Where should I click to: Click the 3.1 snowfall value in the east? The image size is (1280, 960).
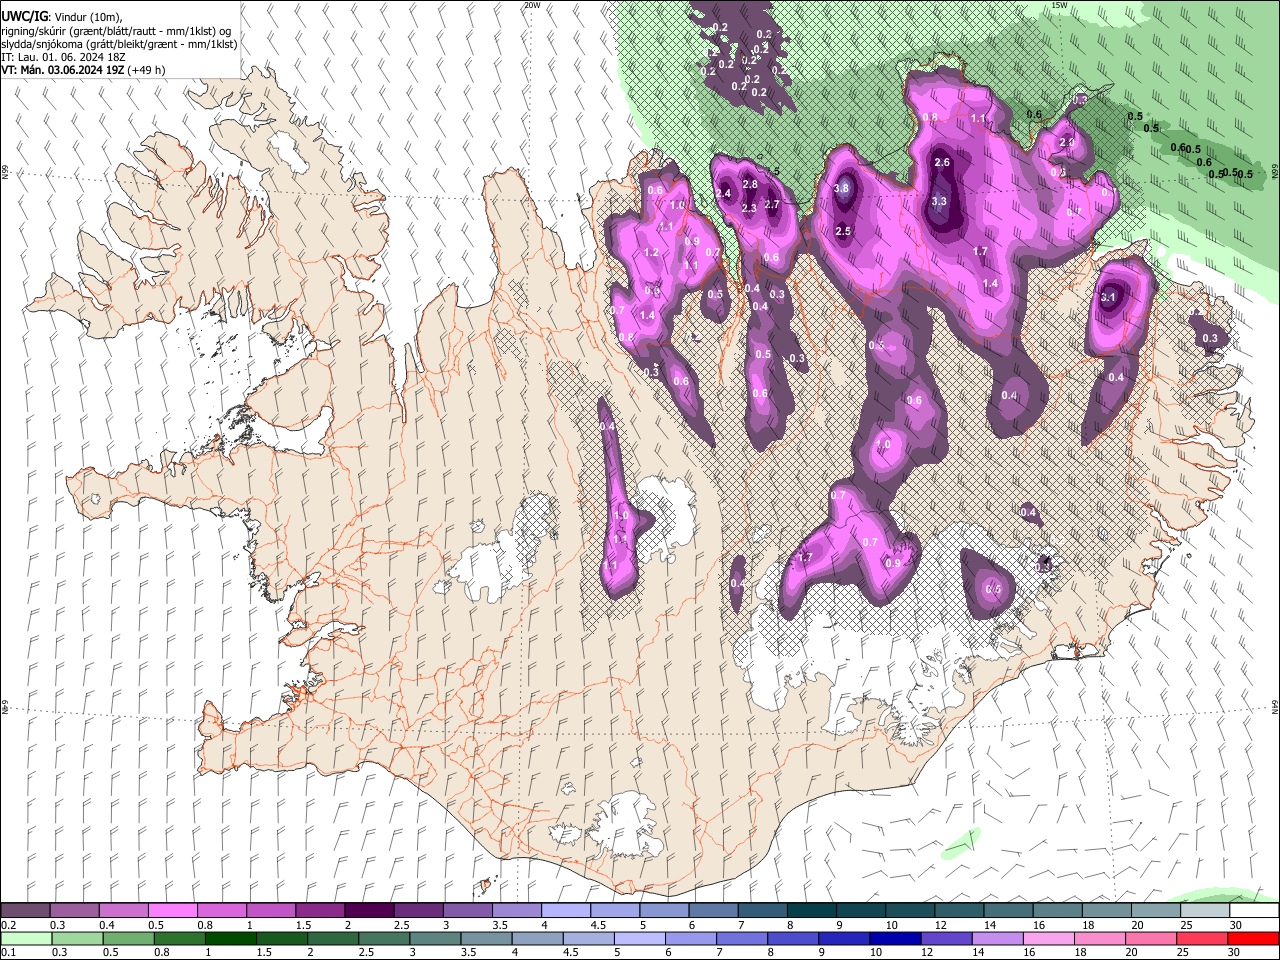pyautogui.click(x=1107, y=297)
